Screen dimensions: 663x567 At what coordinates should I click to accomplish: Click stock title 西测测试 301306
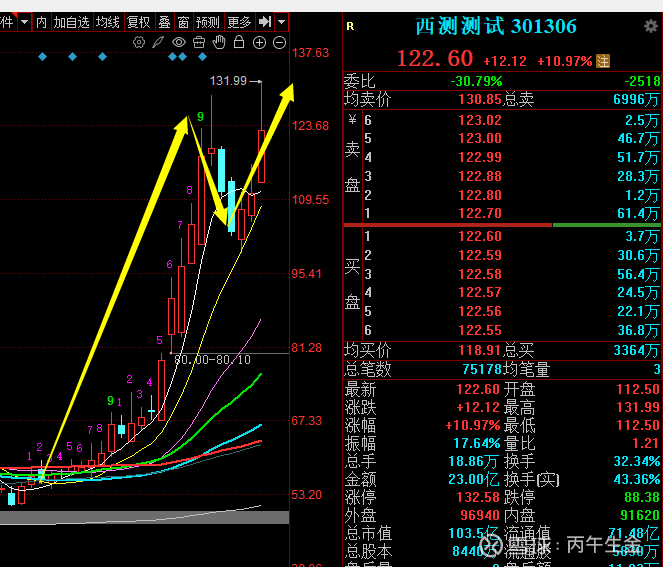(x=496, y=26)
